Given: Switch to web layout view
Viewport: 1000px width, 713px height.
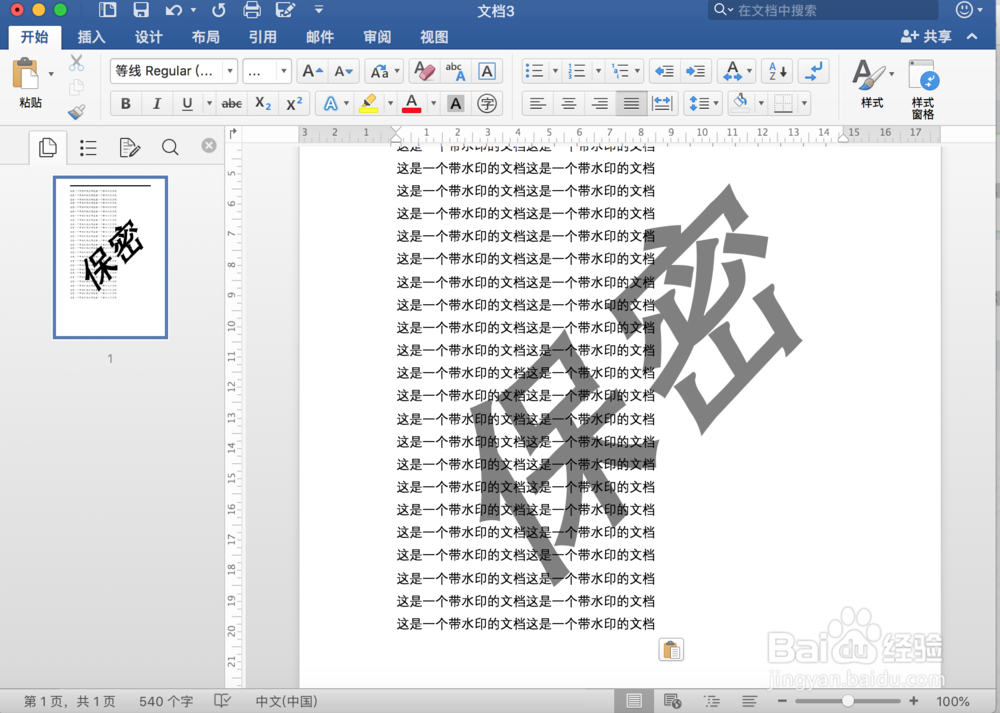Looking at the screenshot, I should coord(672,701).
